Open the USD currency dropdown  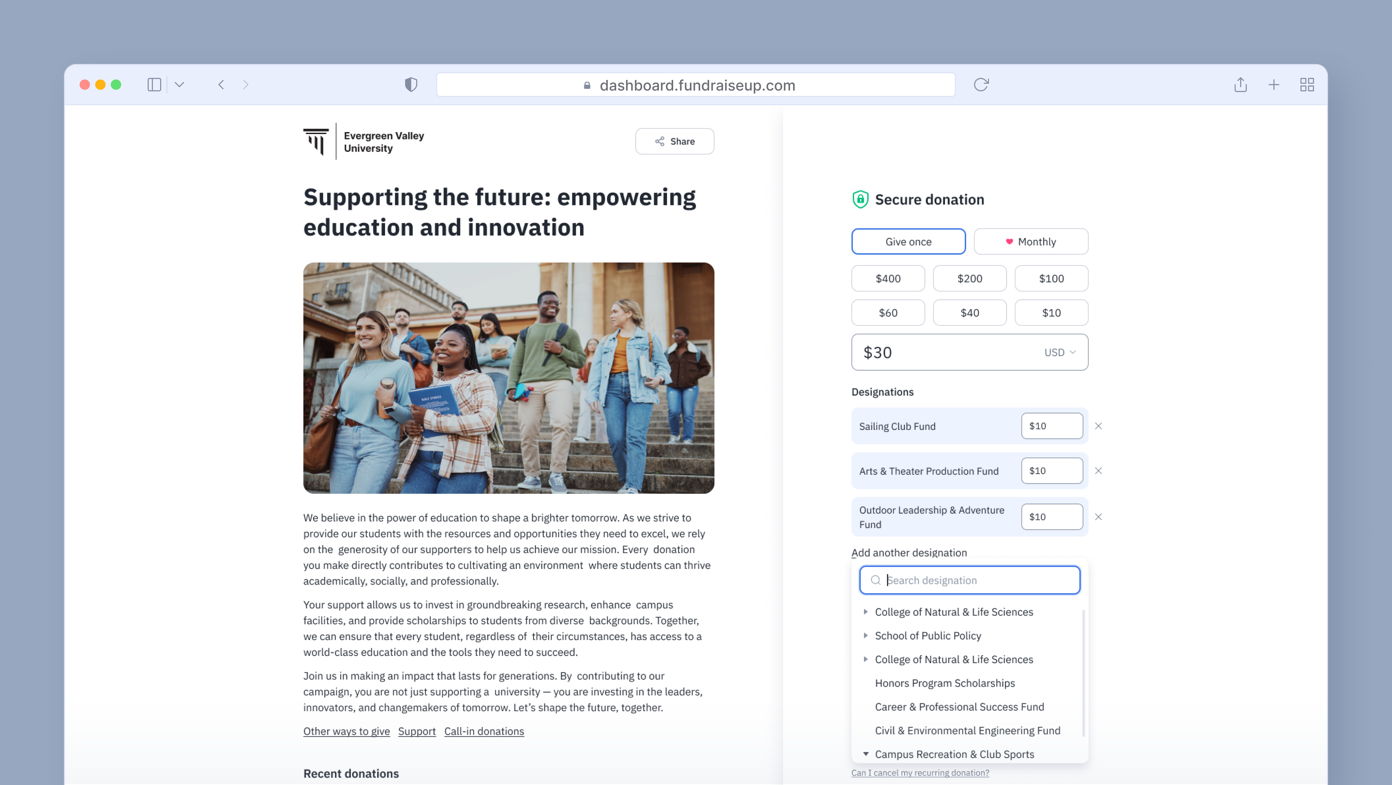1059,352
